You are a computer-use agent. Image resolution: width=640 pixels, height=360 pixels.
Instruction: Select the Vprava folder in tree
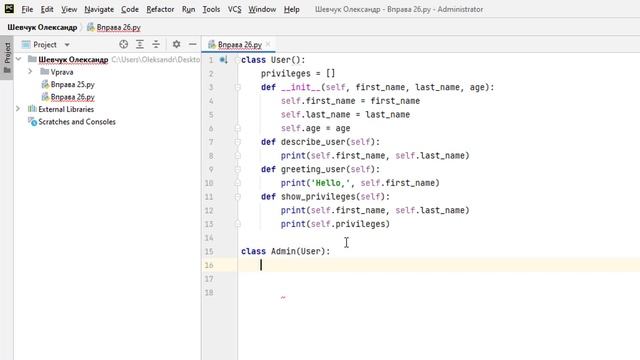62,72
